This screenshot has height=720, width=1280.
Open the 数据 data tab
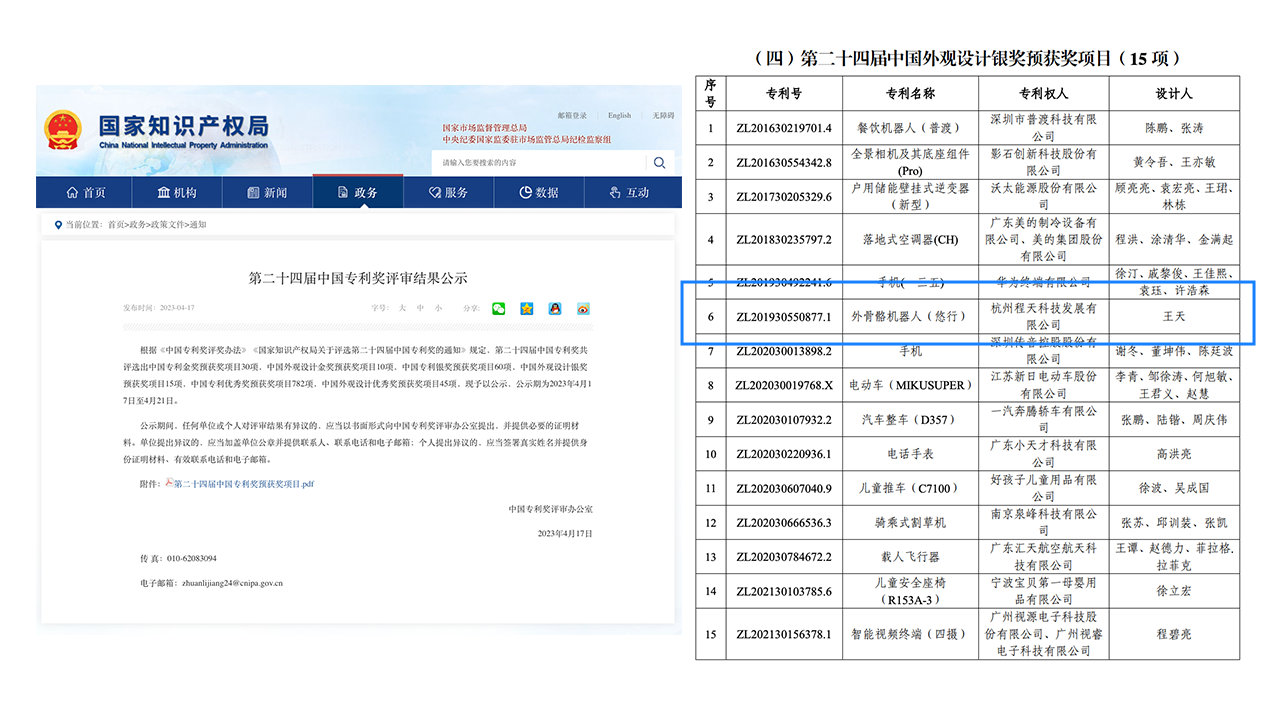(x=540, y=192)
